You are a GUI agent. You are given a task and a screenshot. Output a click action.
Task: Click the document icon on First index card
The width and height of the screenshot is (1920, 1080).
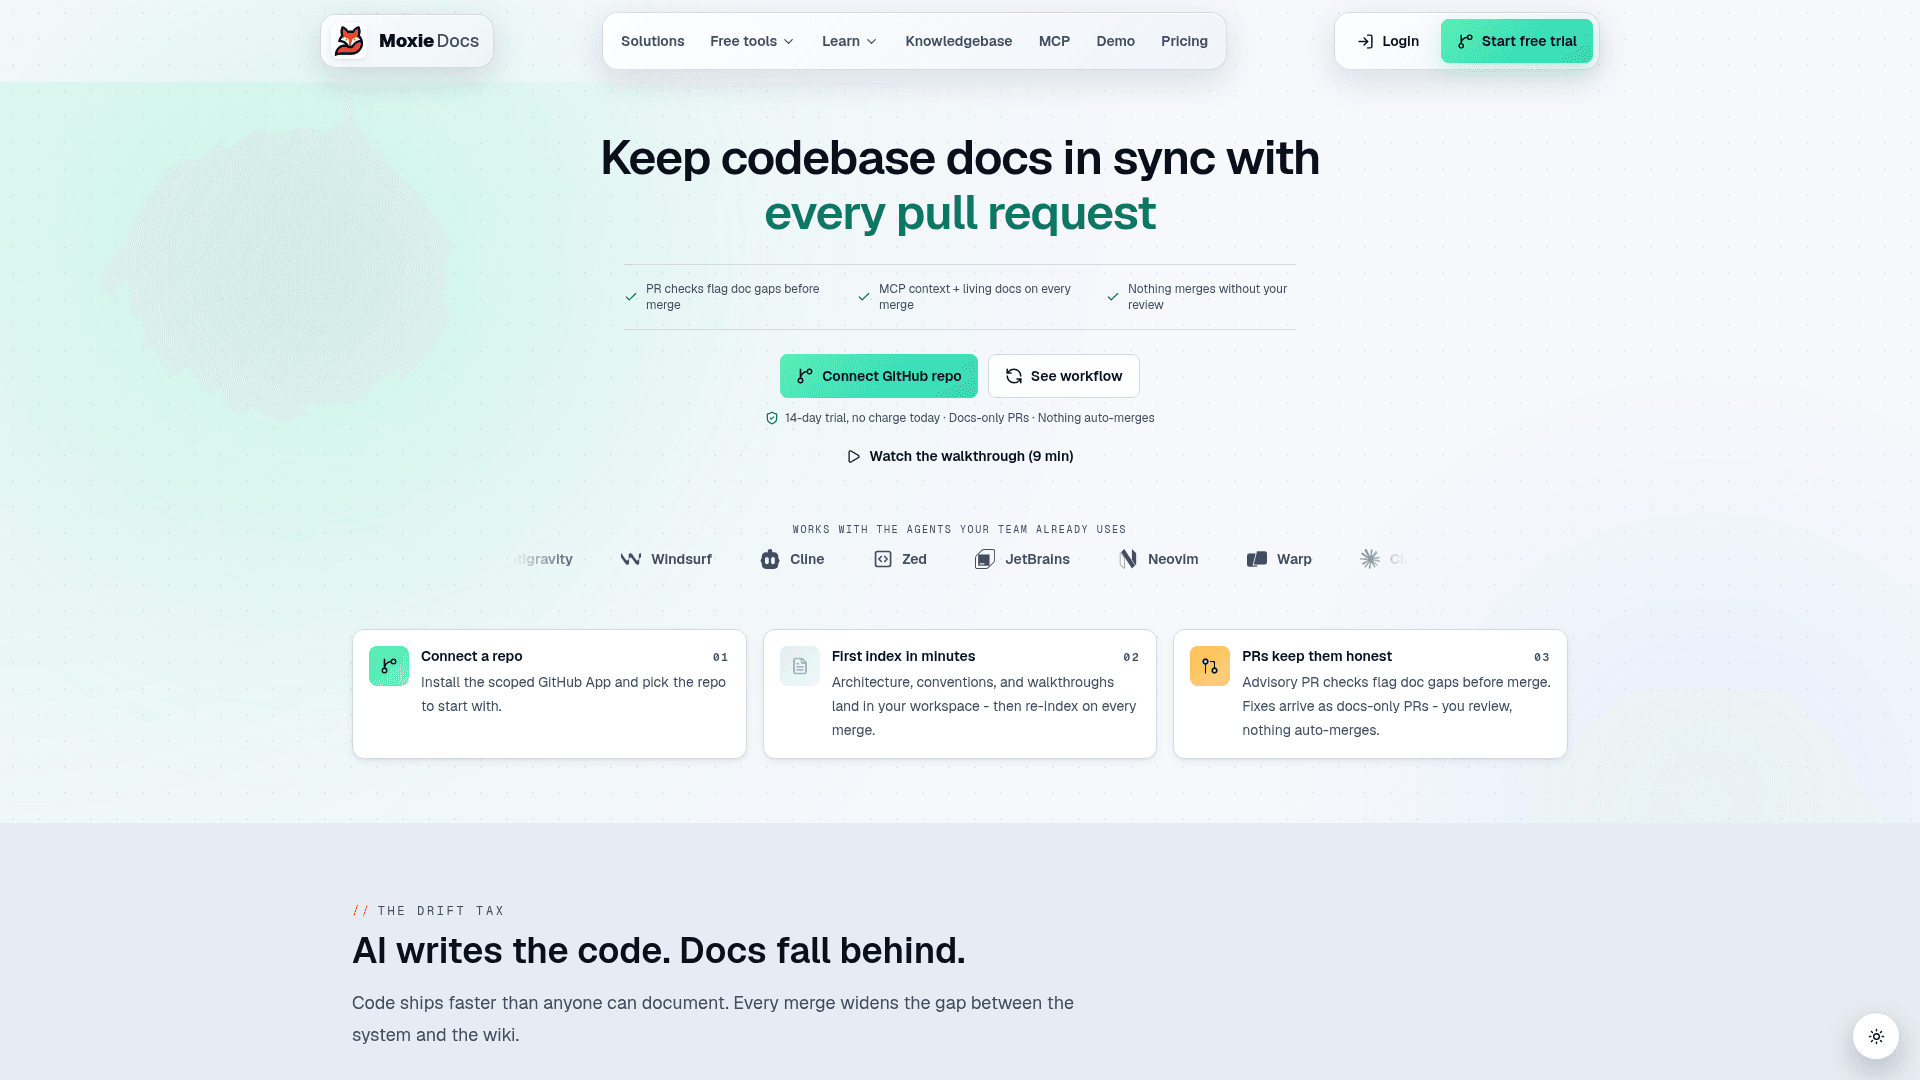[x=800, y=666]
